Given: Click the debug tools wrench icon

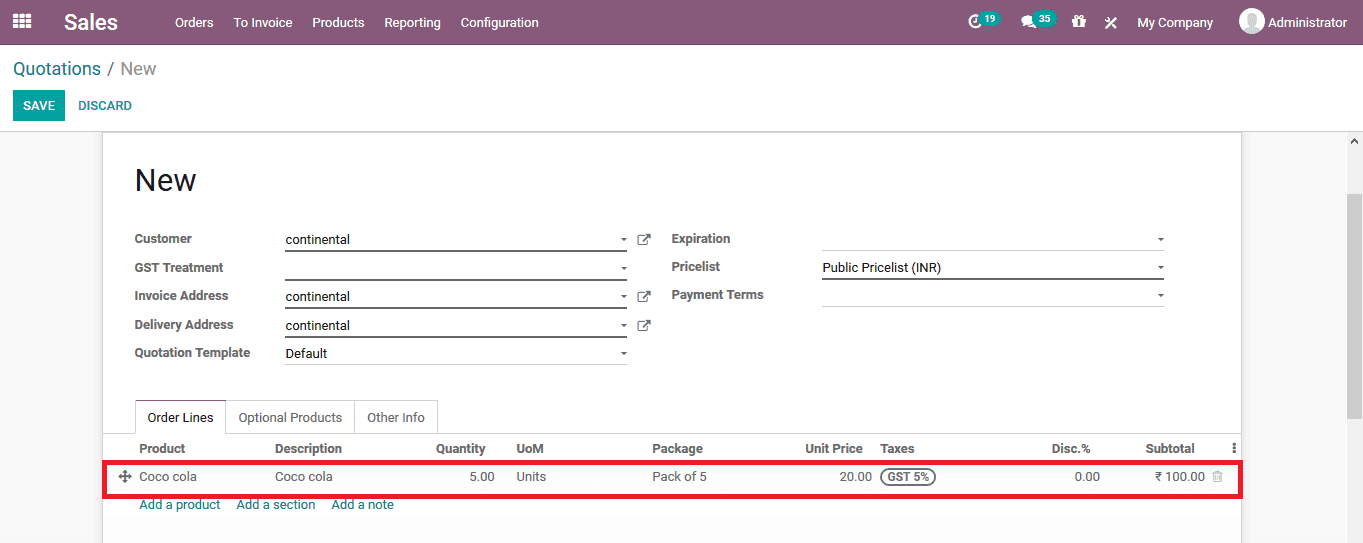Looking at the screenshot, I should point(1110,22).
